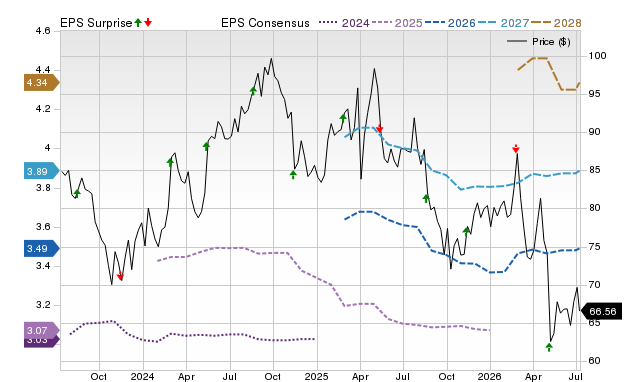This screenshot has width=640, height=382.
Task: Select the 4.2 label on the left axis
Action: 43,109
